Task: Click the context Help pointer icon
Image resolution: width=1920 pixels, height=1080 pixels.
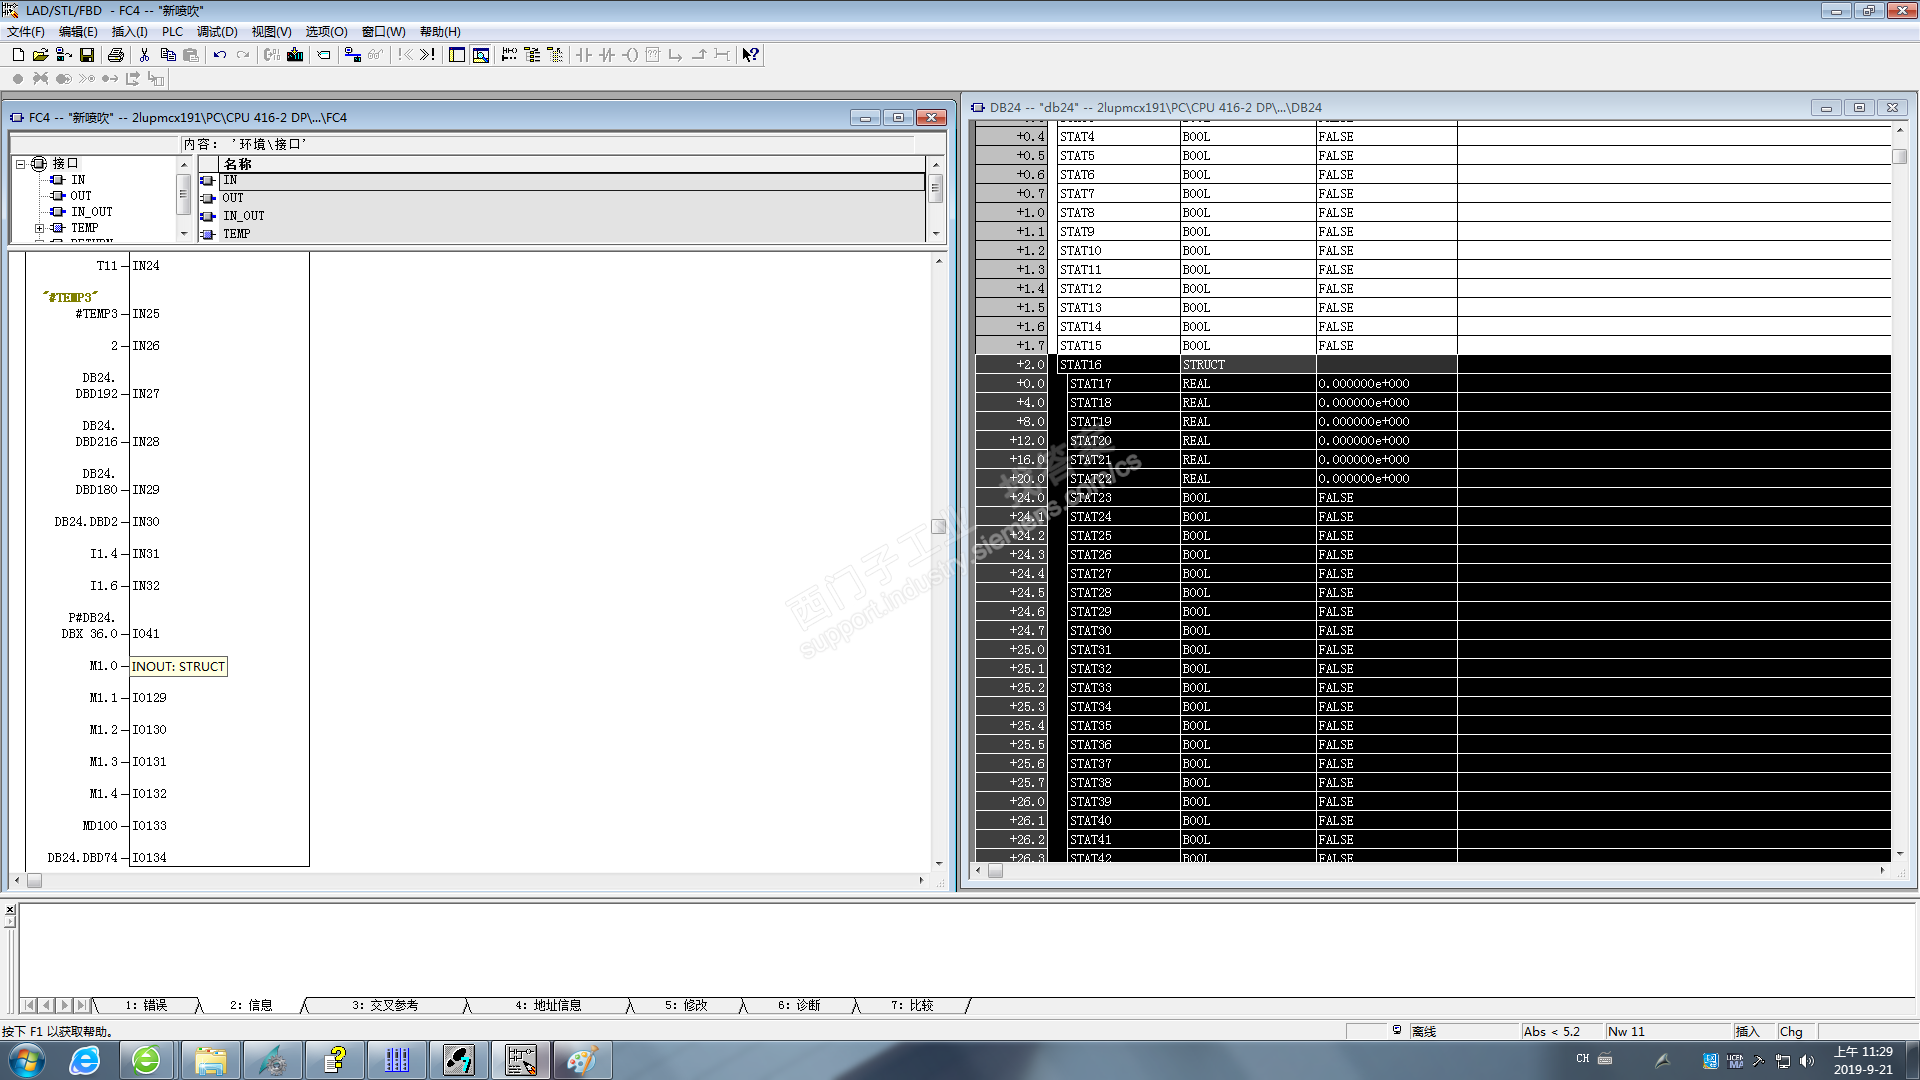Action: [x=750, y=55]
